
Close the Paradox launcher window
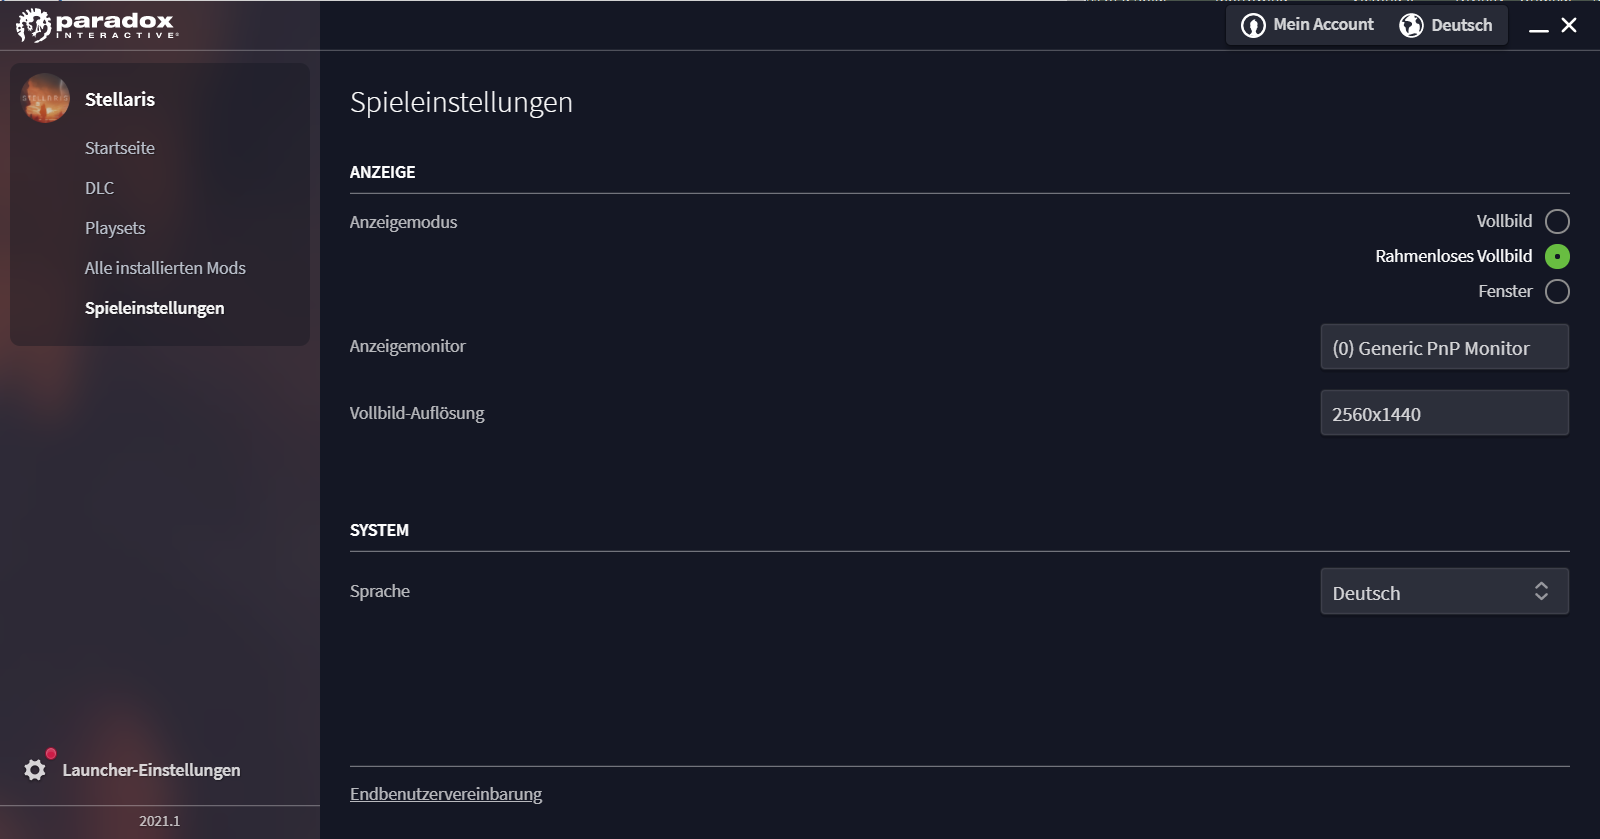coord(1569,25)
